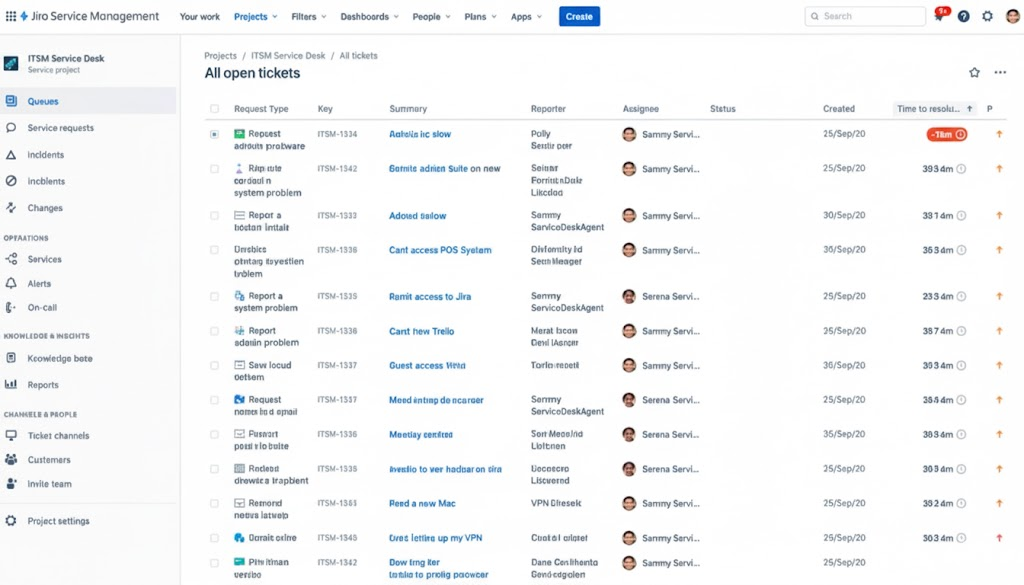Go to Queues in the sidebar
The width and height of the screenshot is (1024, 585).
[x=43, y=101]
